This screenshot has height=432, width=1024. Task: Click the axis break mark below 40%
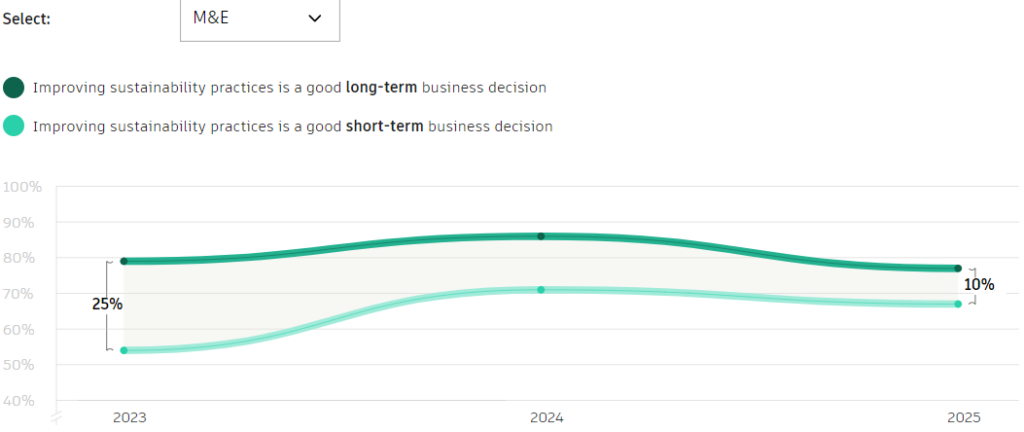click(56, 416)
